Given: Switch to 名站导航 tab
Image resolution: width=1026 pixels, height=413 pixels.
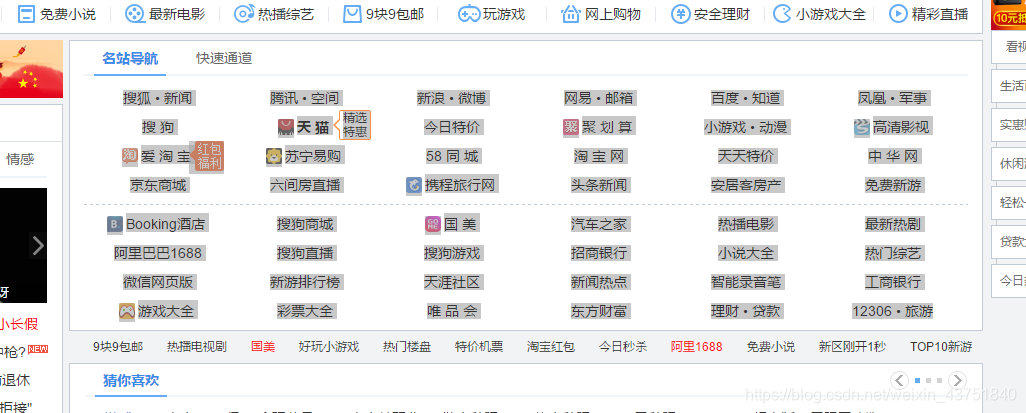Looking at the screenshot, I should (130, 58).
